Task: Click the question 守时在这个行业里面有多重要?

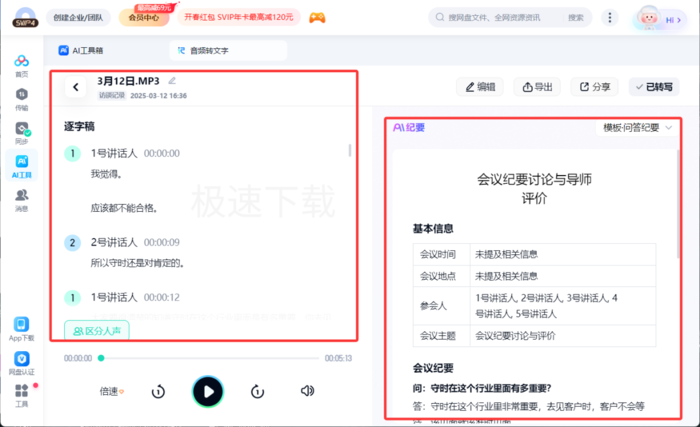Action: pos(491,388)
